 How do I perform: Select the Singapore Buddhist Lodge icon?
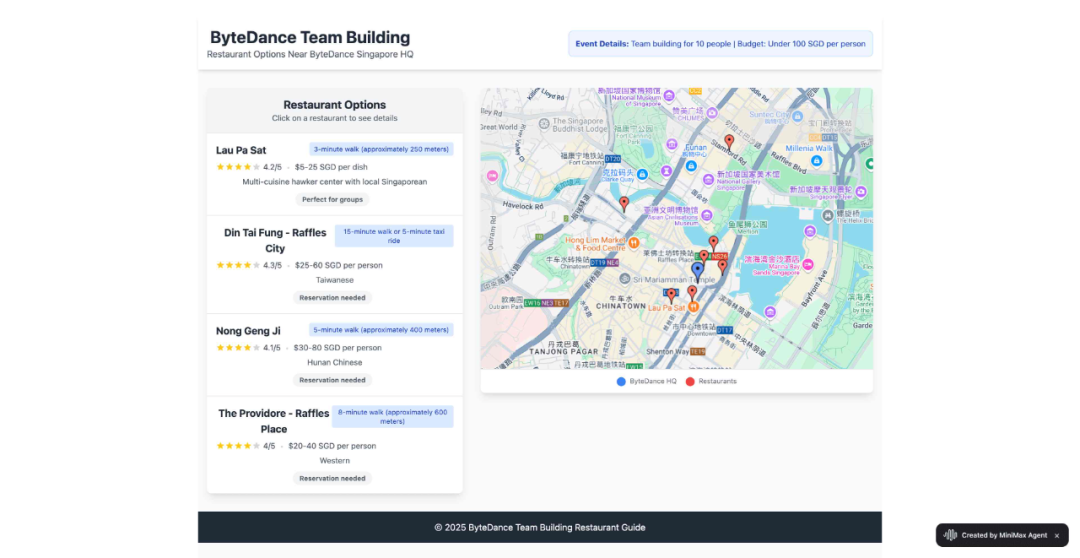543,124
